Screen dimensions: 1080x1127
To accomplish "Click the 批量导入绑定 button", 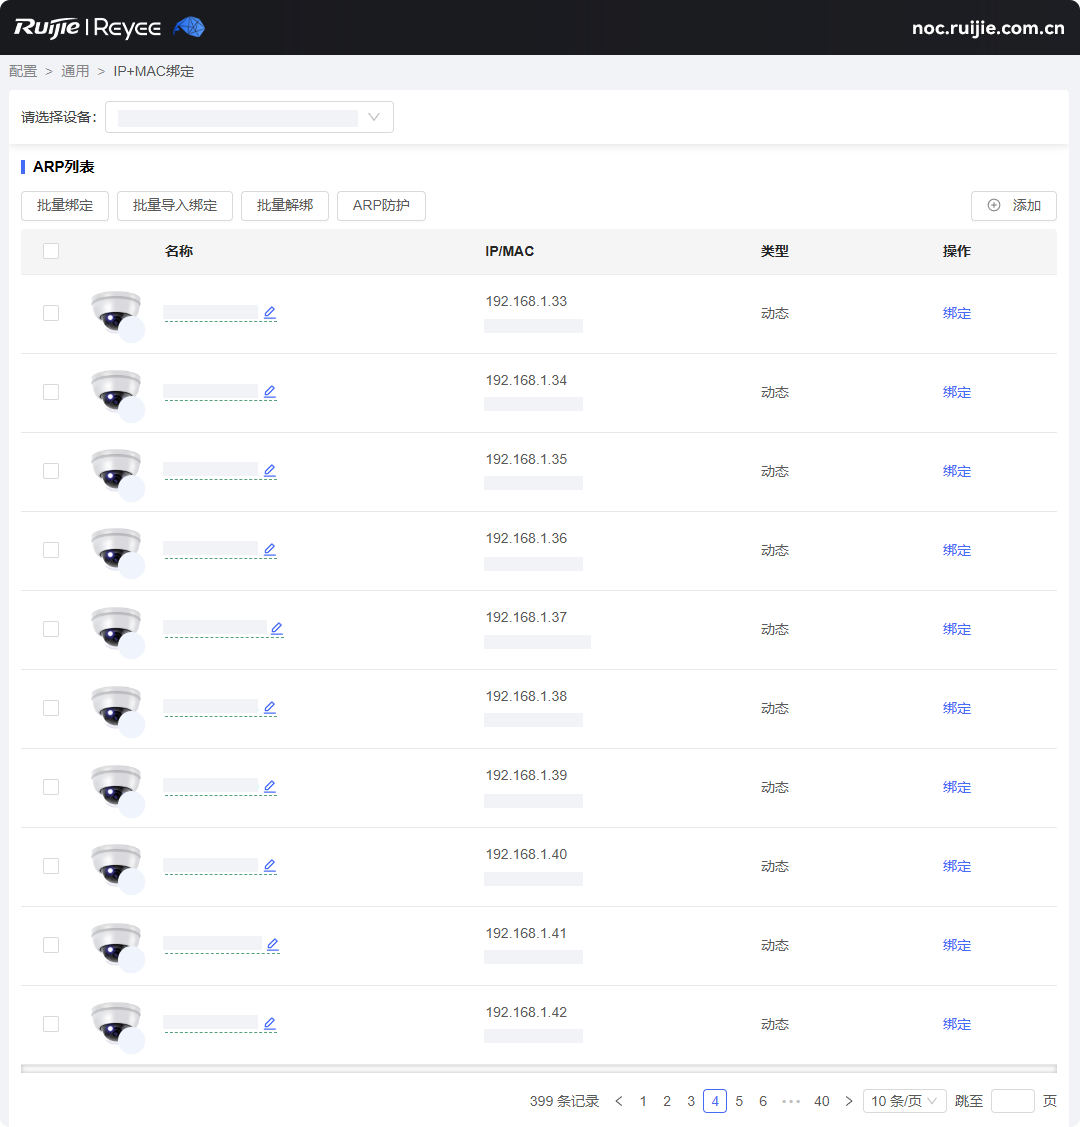I will click(175, 205).
